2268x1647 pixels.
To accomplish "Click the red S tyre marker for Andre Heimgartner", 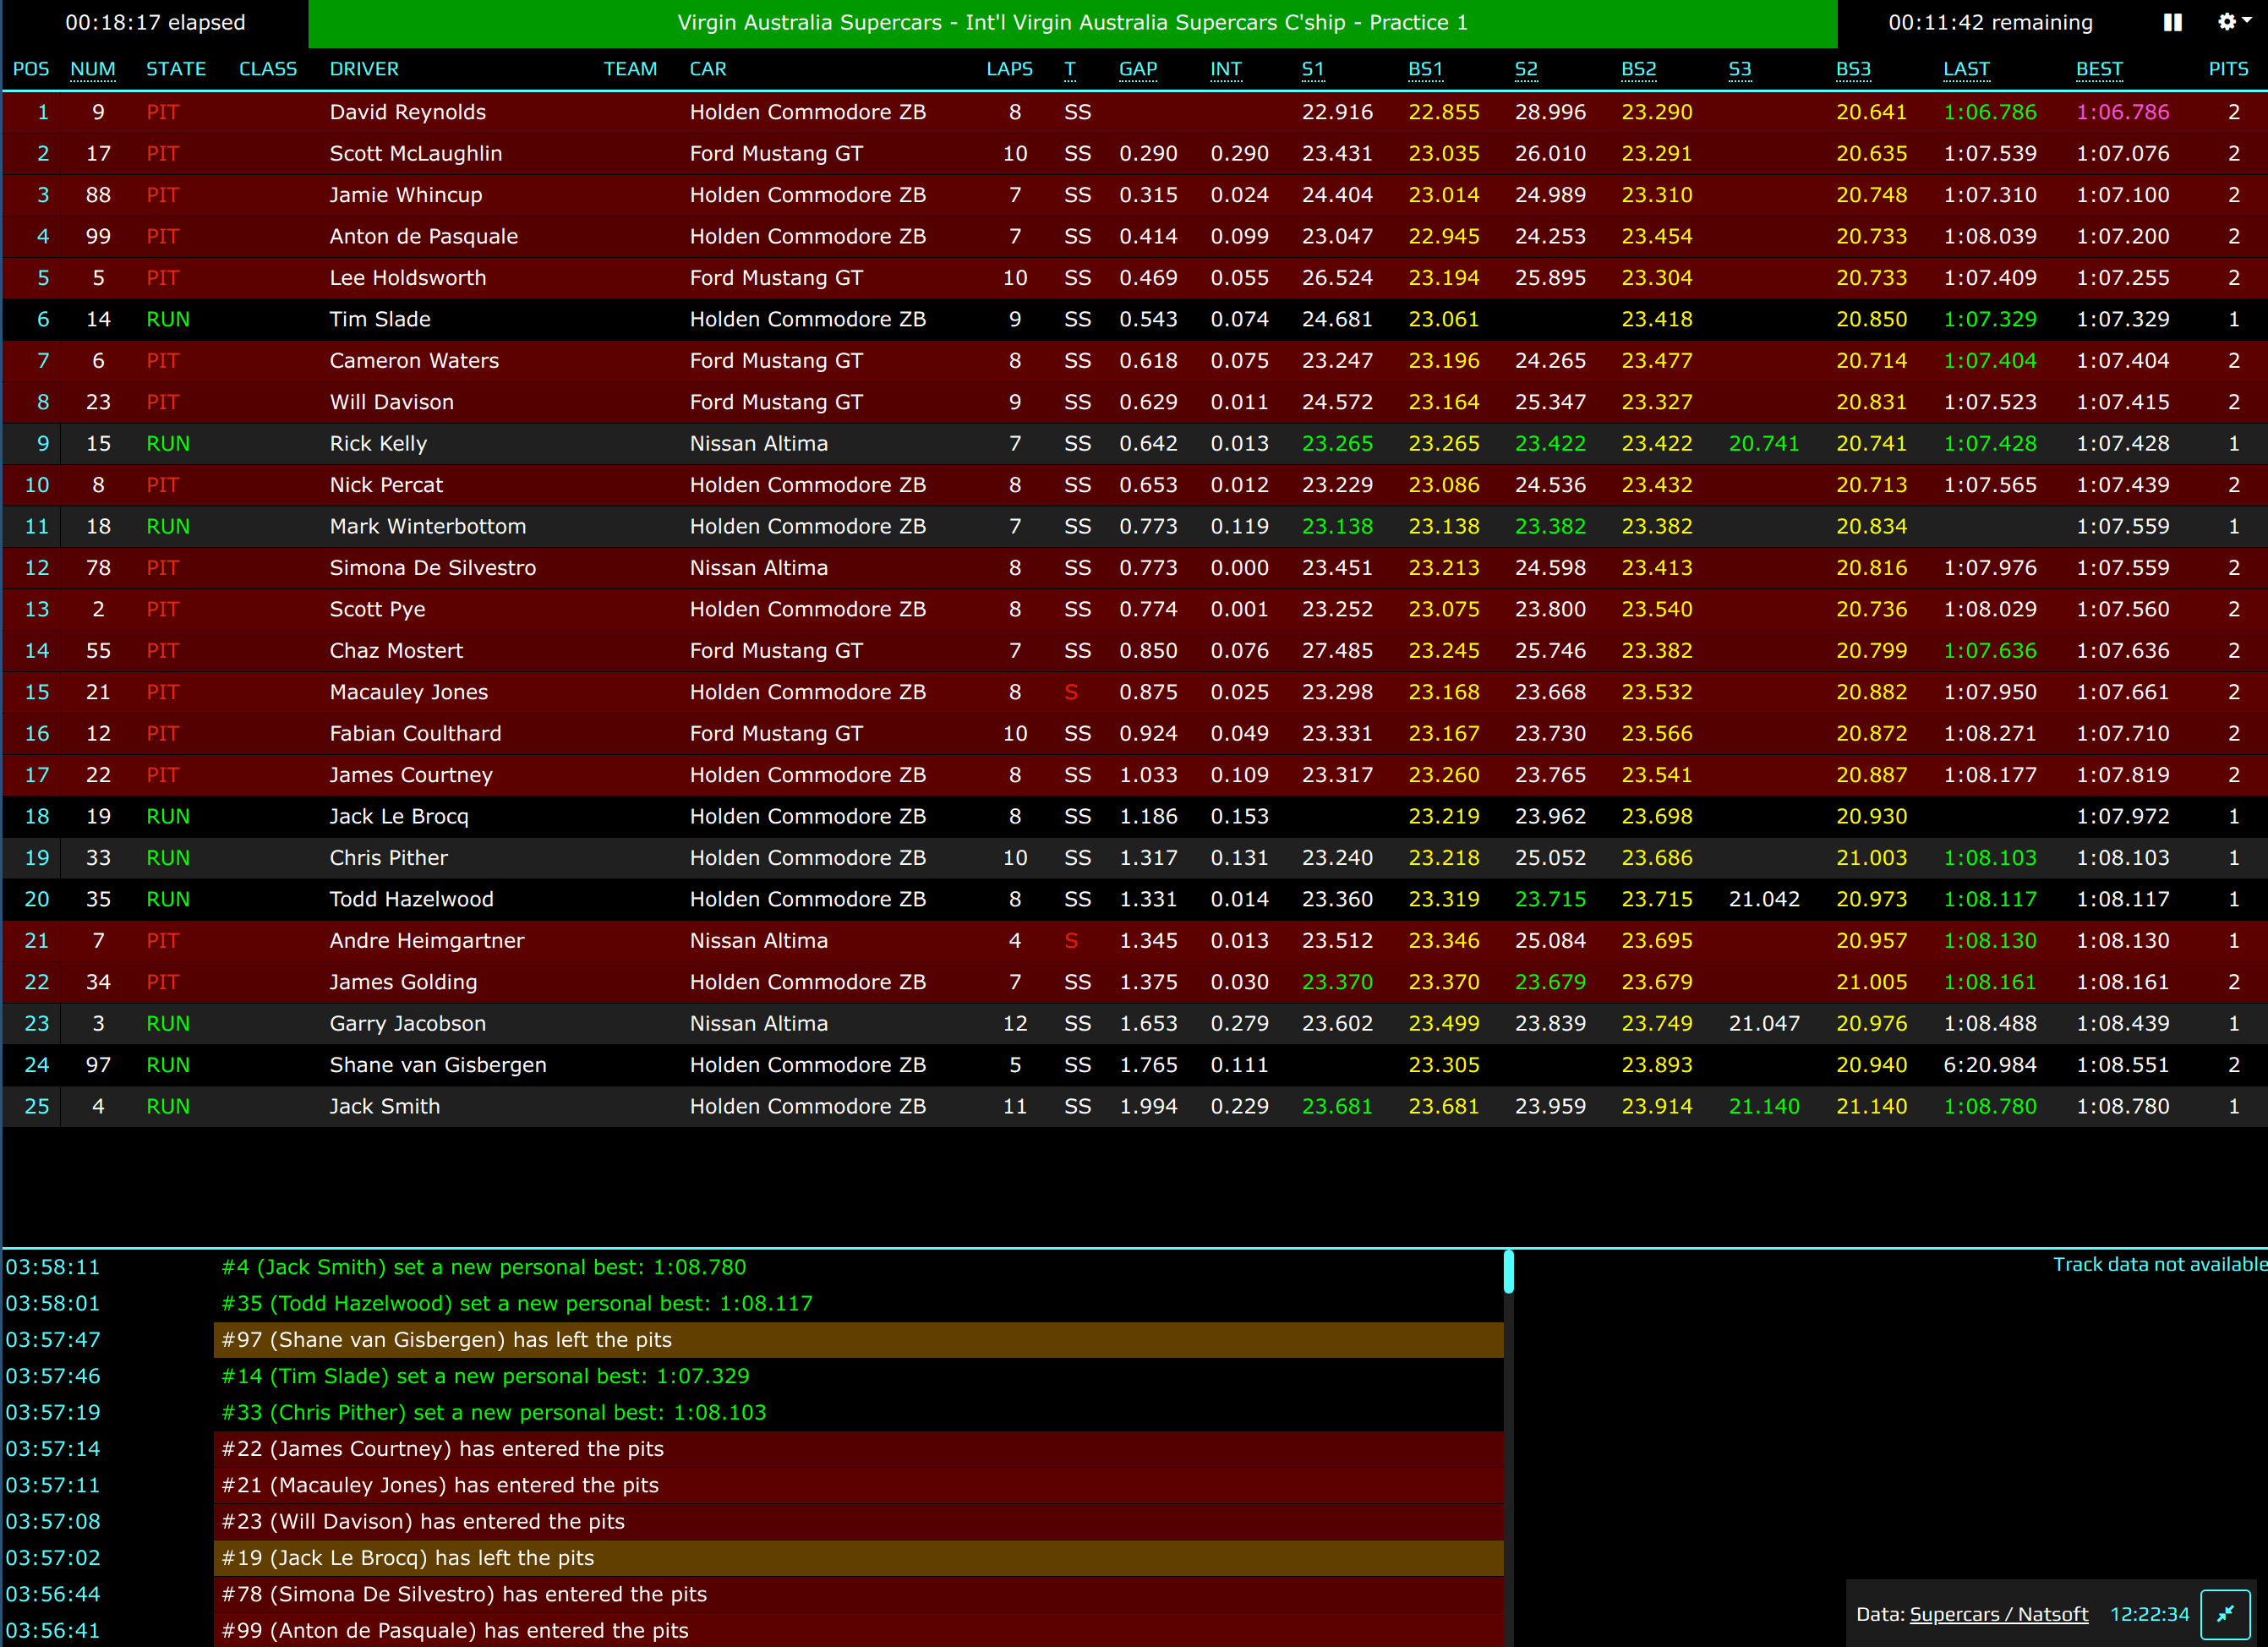I will 1071,941.
